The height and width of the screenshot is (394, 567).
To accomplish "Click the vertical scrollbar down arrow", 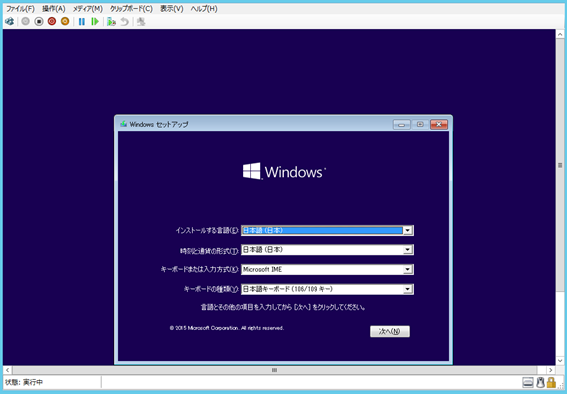I will tap(560, 360).
